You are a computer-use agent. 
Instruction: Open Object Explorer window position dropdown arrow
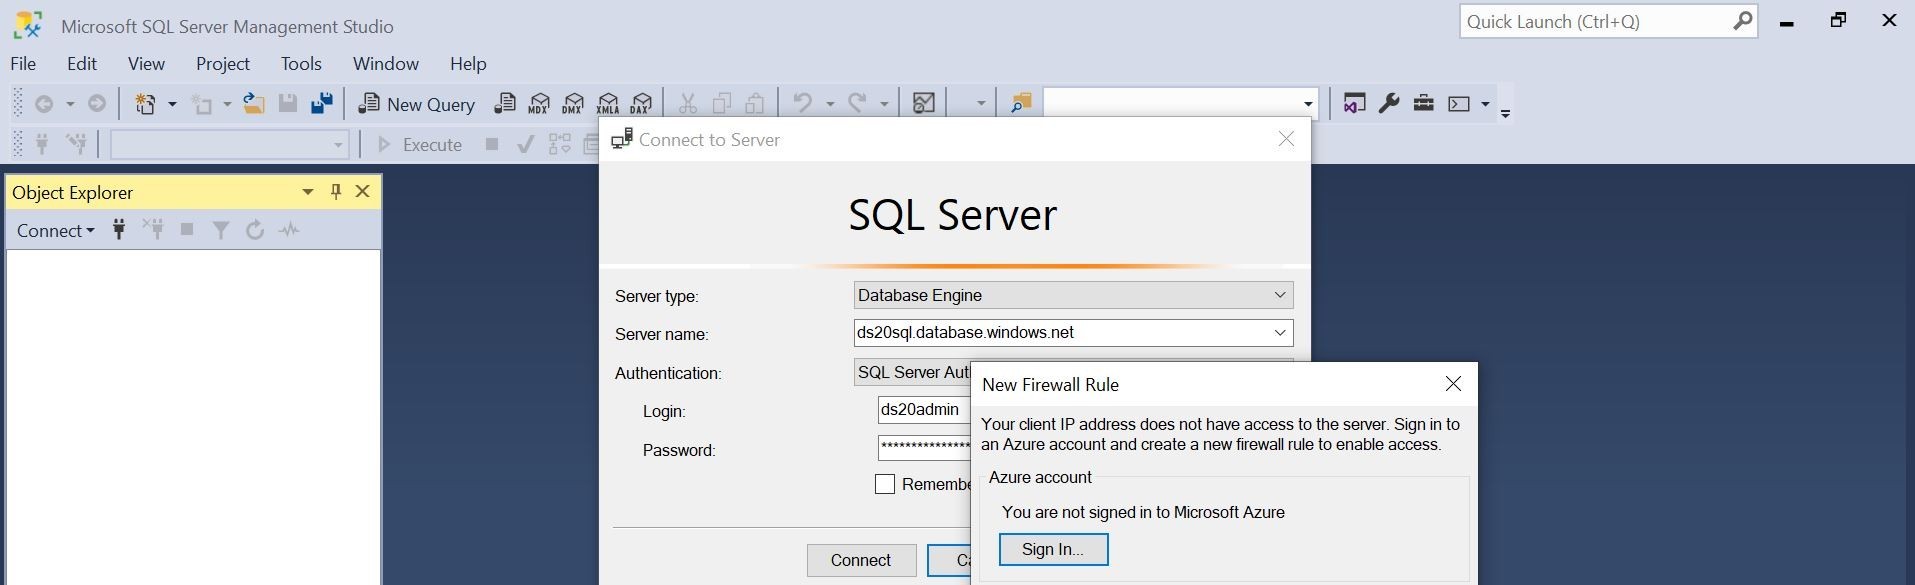(x=308, y=191)
